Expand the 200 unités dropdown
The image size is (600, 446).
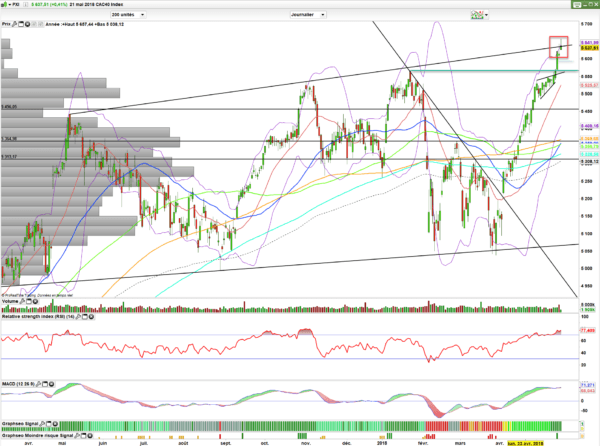(x=128, y=15)
